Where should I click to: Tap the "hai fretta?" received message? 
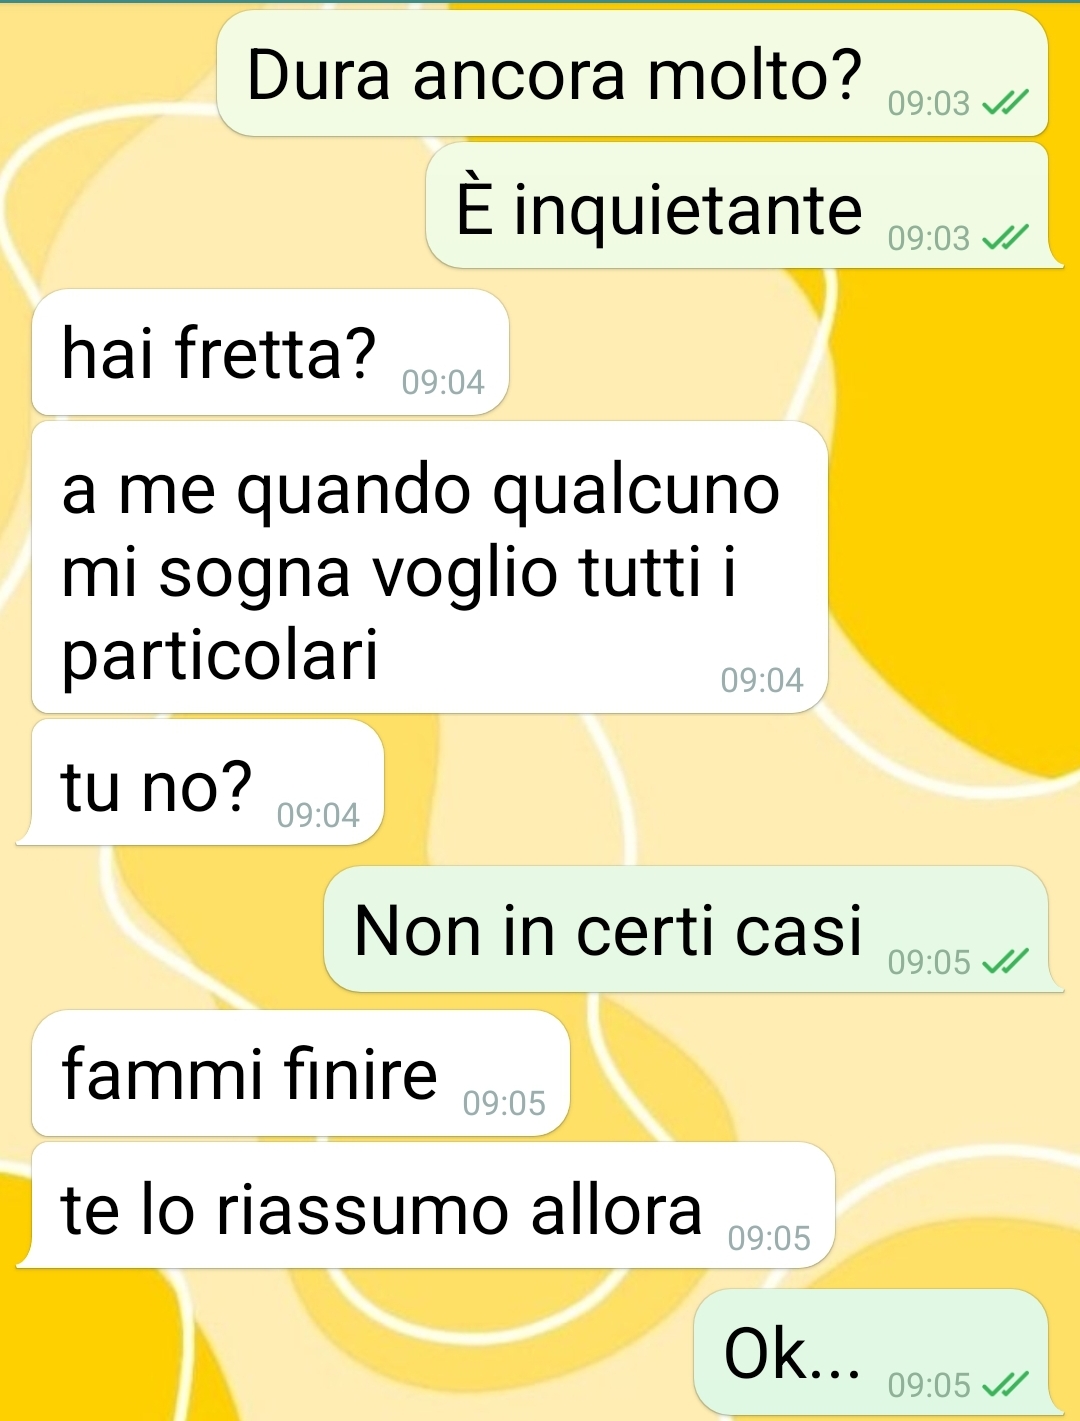(270, 352)
